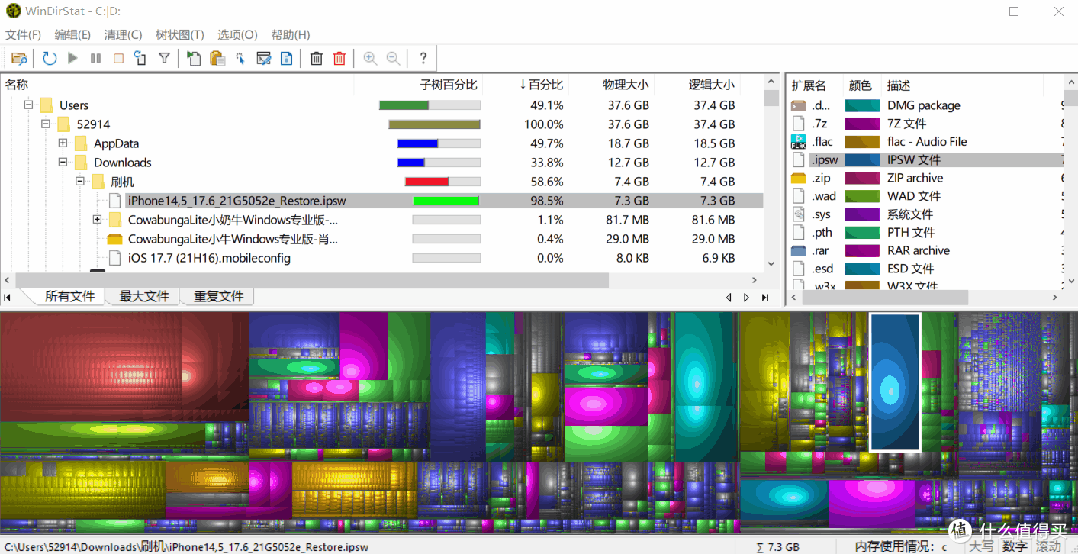Viewport: 1078px width, 554px height.
Task: Click the .flac file type icon
Action: [798, 142]
